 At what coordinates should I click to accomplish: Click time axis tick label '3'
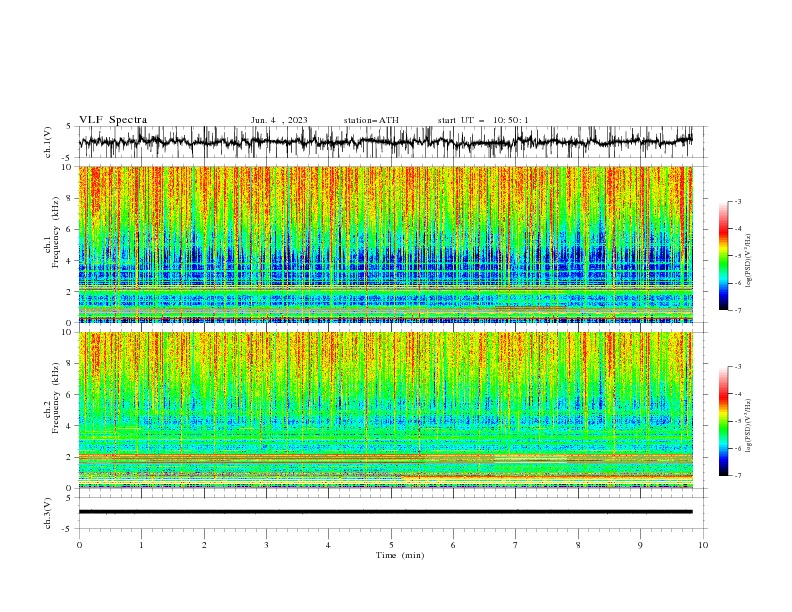pos(266,545)
